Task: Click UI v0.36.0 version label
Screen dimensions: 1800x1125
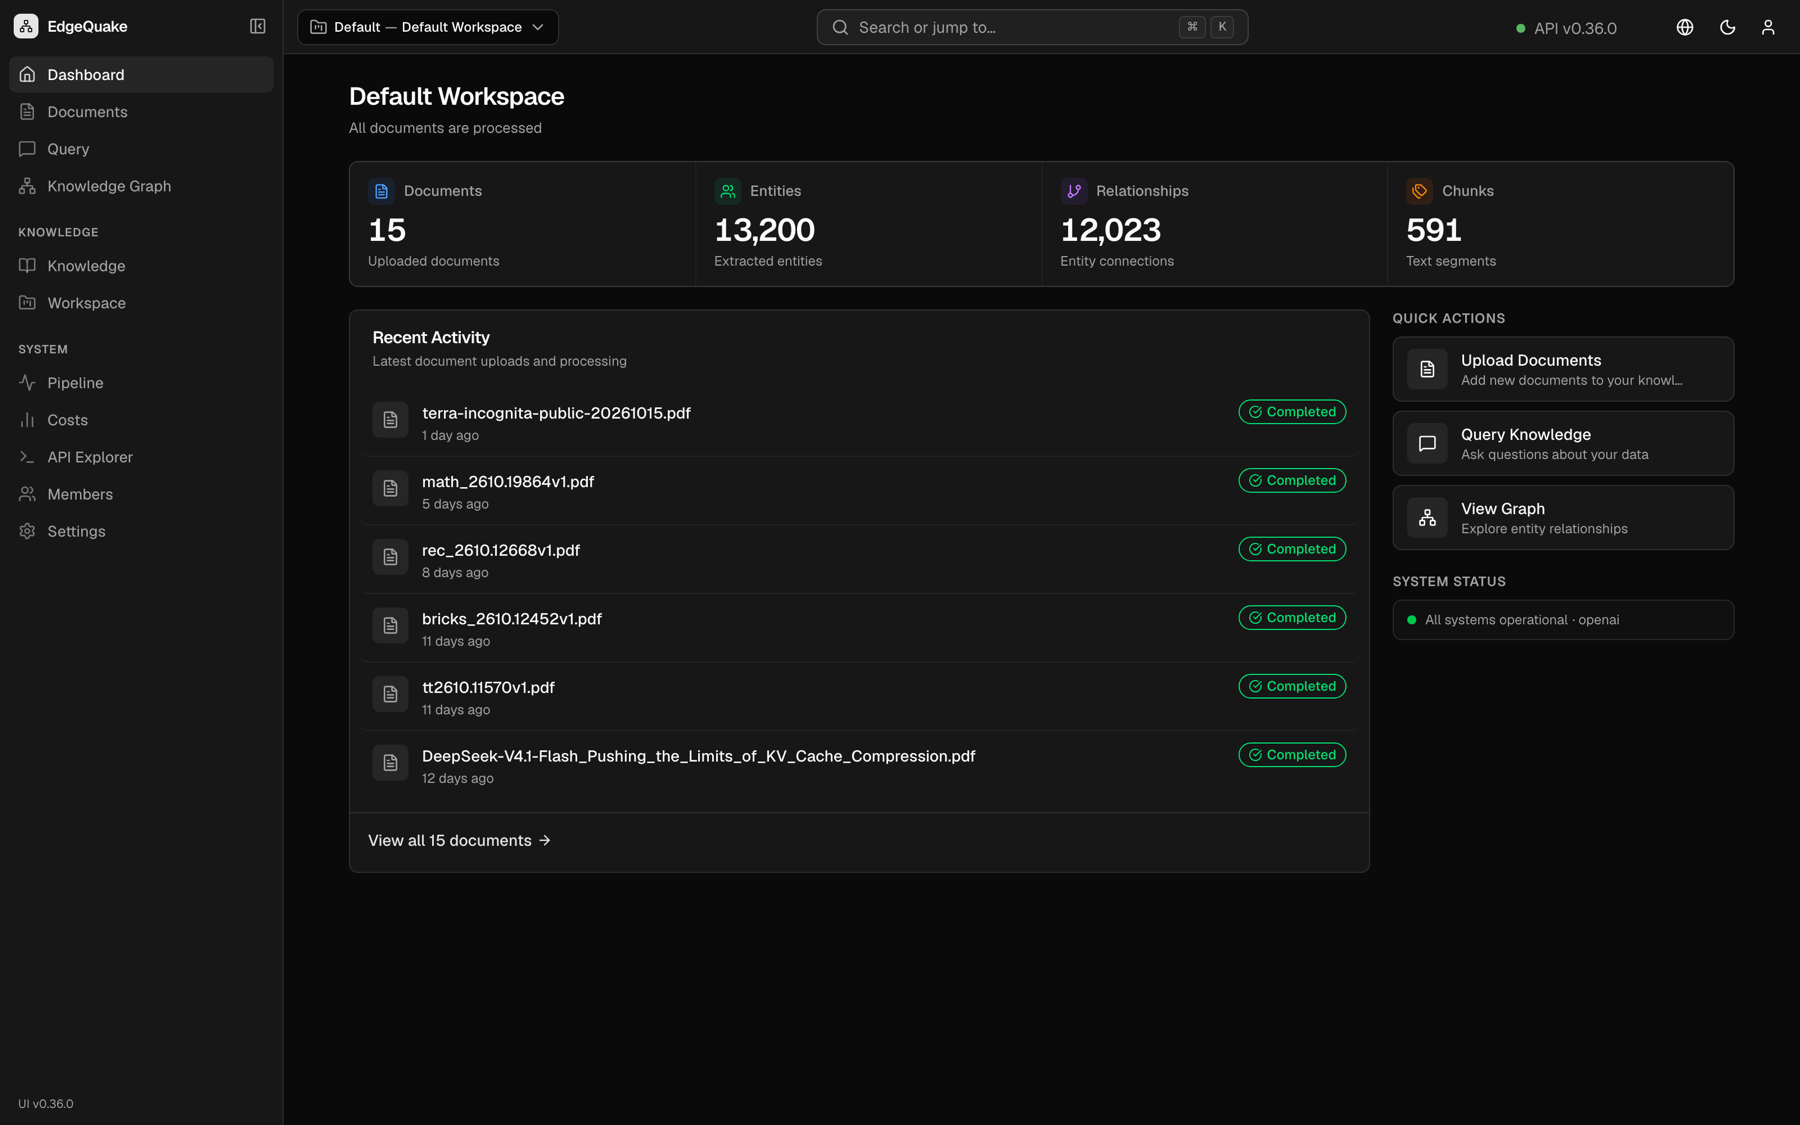Action: (46, 1104)
